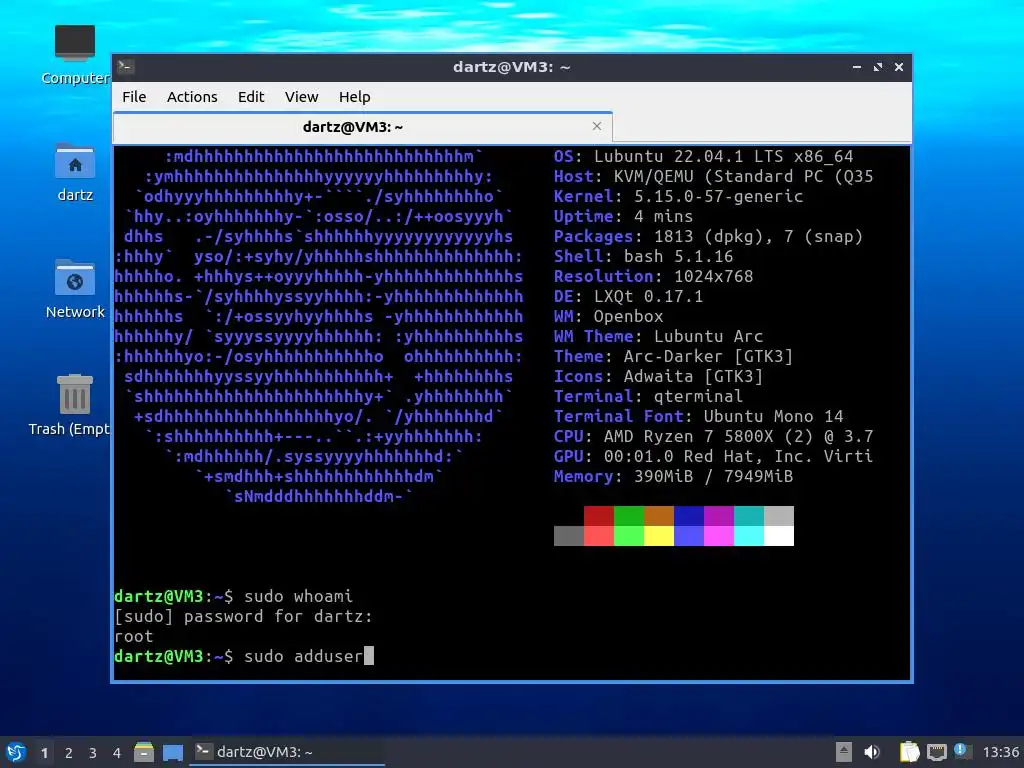This screenshot has width=1024, height=768.
Task: Click the 'WM: Openbox' line
Action: click(609, 317)
